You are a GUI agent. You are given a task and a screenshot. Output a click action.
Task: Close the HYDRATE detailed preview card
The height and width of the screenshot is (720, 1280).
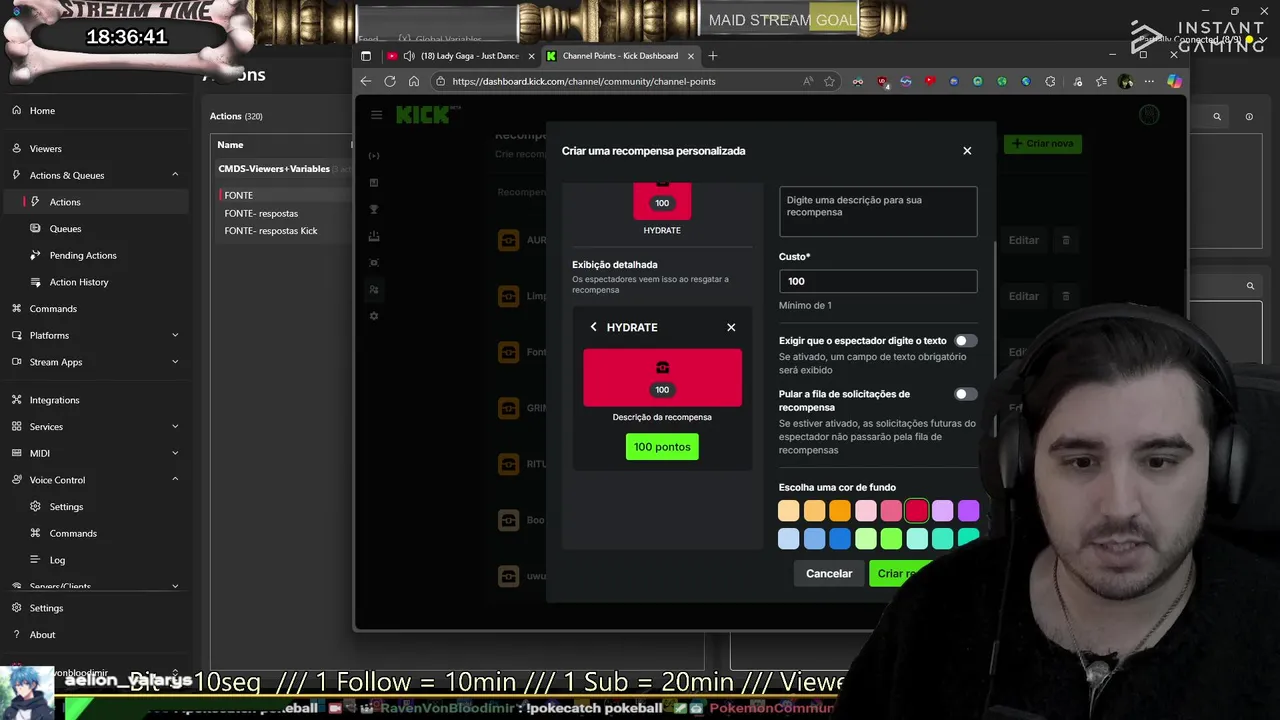[x=731, y=327]
